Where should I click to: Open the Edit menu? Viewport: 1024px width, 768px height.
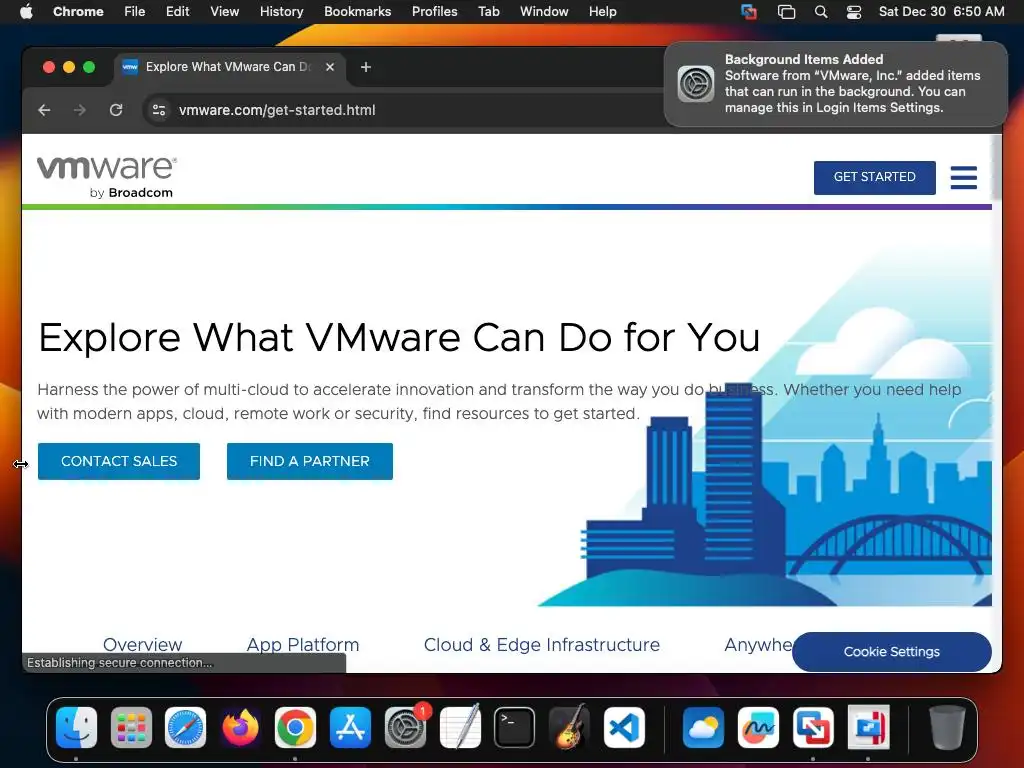[x=177, y=12]
